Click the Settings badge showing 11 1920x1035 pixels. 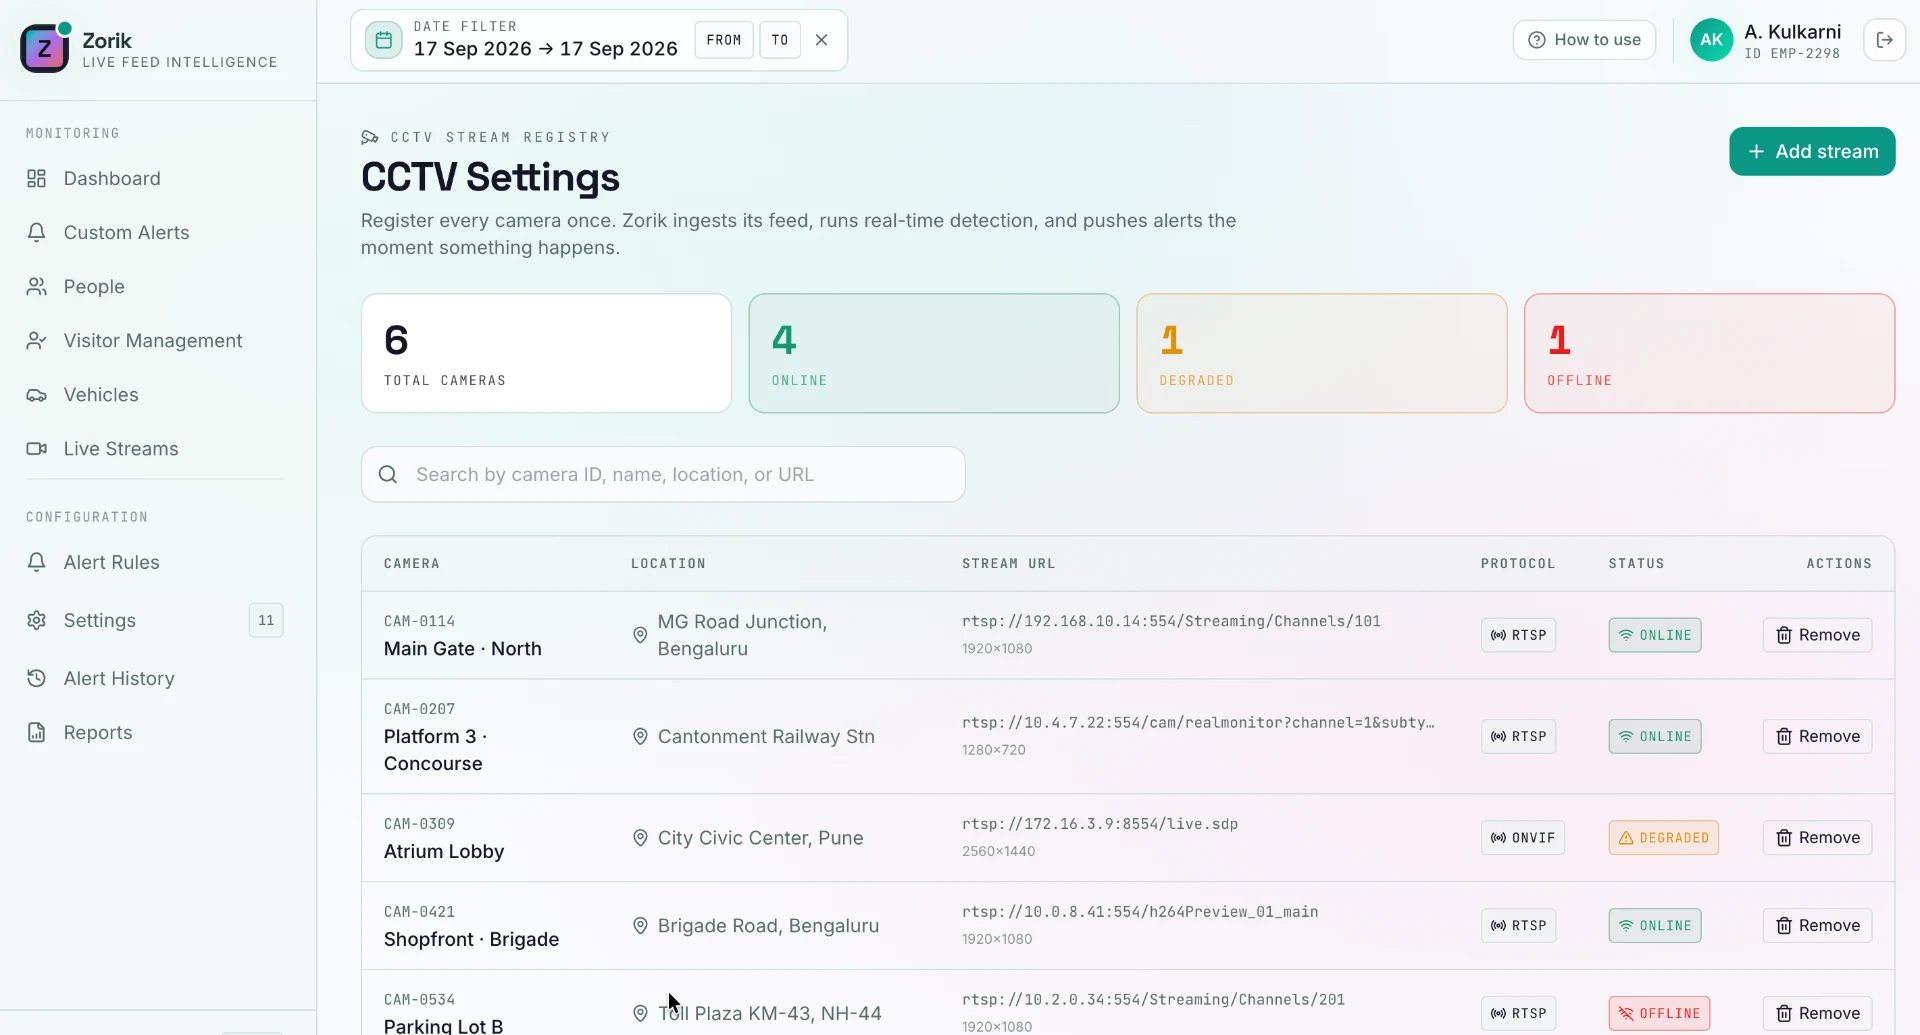point(266,620)
